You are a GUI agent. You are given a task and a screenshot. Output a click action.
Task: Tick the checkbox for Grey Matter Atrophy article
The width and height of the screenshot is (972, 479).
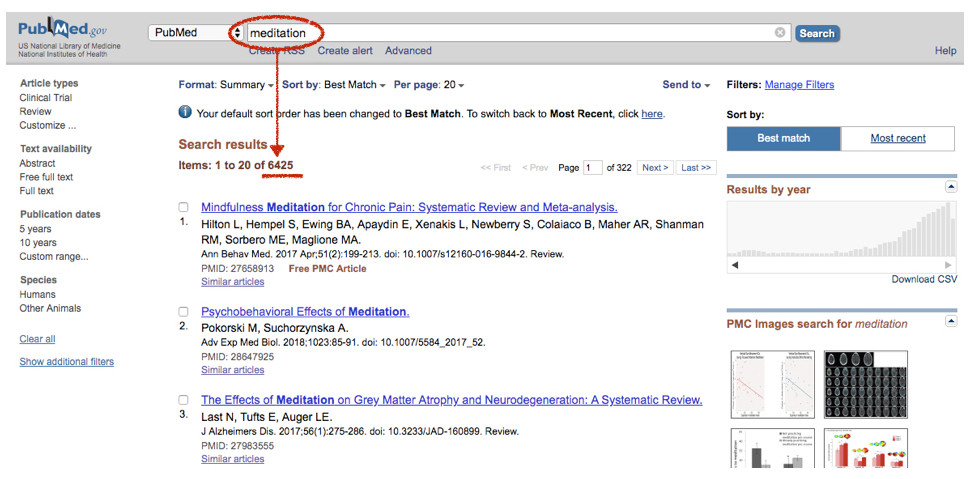[x=183, y=400]
